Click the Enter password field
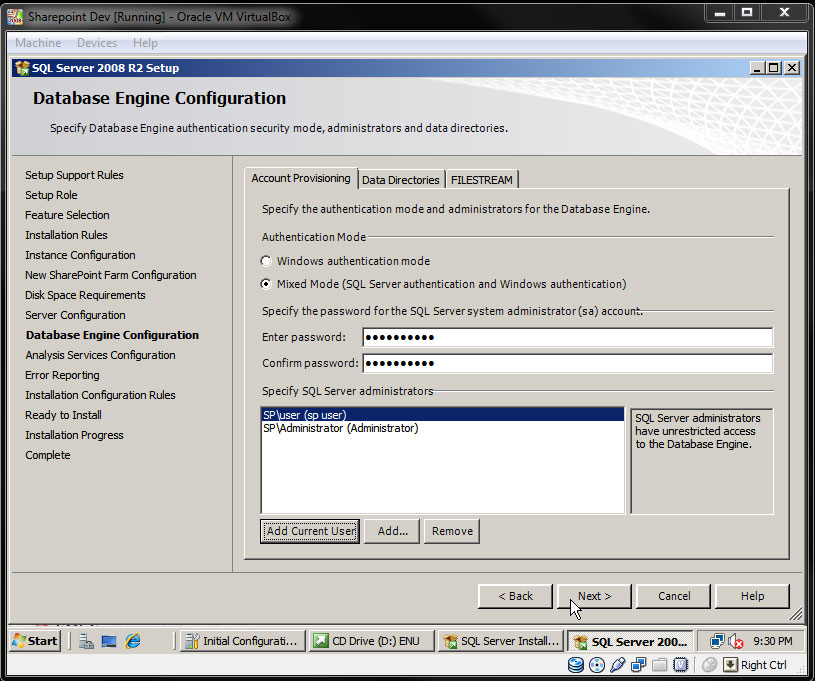 [x=568, y=337]
